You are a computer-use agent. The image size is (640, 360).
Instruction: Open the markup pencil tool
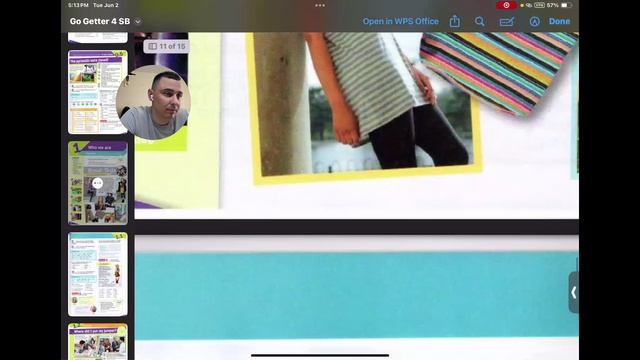[x=507, y=21]
